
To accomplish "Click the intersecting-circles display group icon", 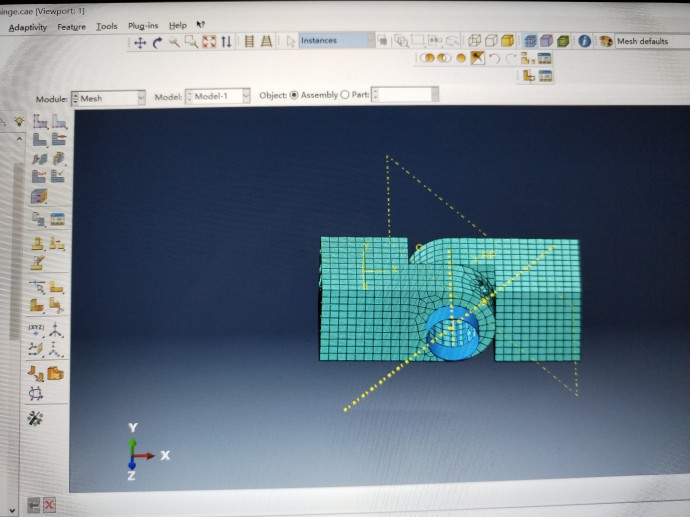I will click(444, 58).
